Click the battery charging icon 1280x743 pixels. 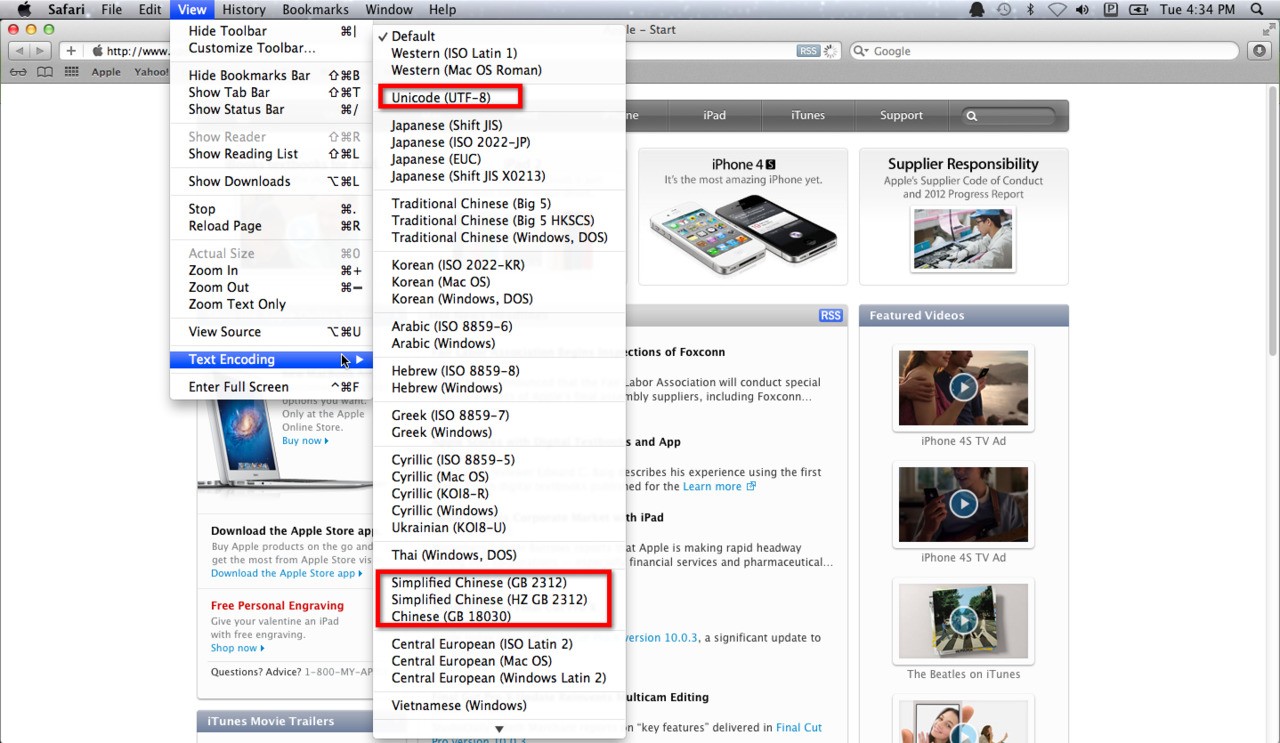click(1140, 10)
